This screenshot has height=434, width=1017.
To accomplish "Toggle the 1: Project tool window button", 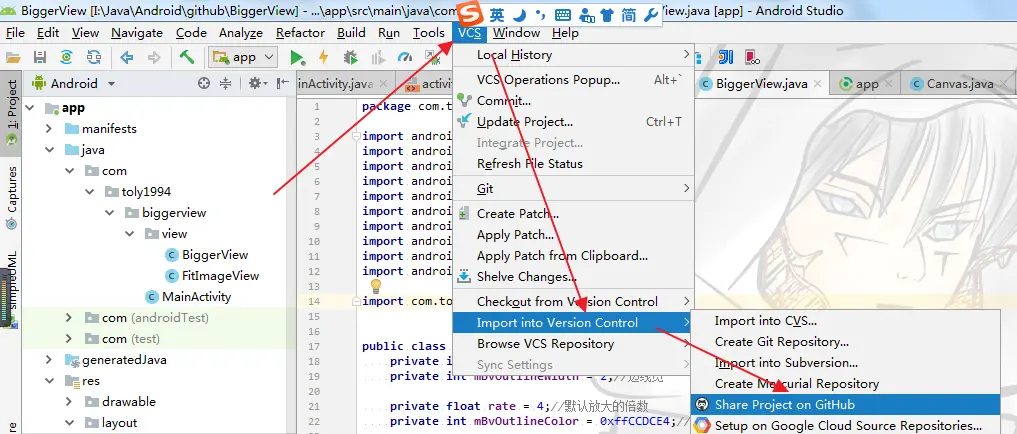I will [12, 112].
